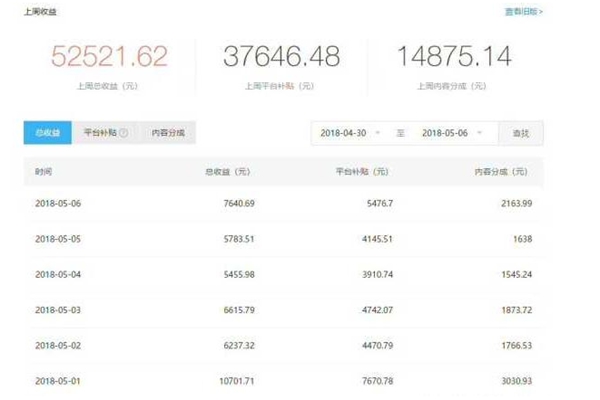Switch to the 内容分成 tab
The image size is (600, 400).
(168, 133)
